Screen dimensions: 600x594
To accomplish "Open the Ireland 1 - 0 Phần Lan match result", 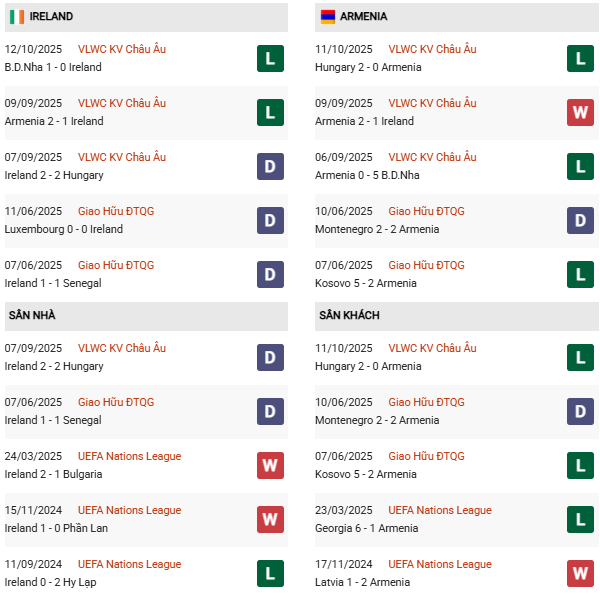I will (x=55, y=529).
